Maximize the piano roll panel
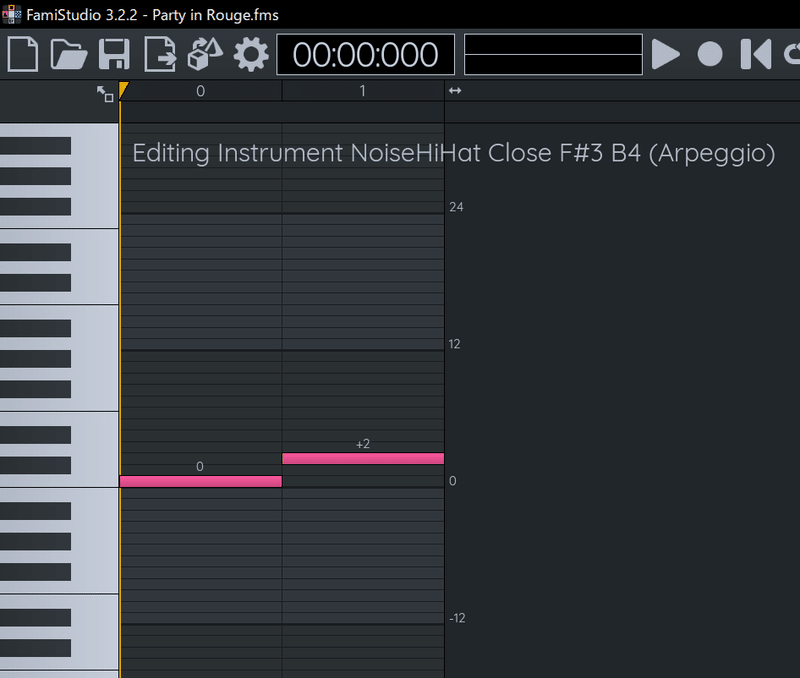The height and width of the screenshot is (678, 800). pyautogui.click(x=105, y=93)
